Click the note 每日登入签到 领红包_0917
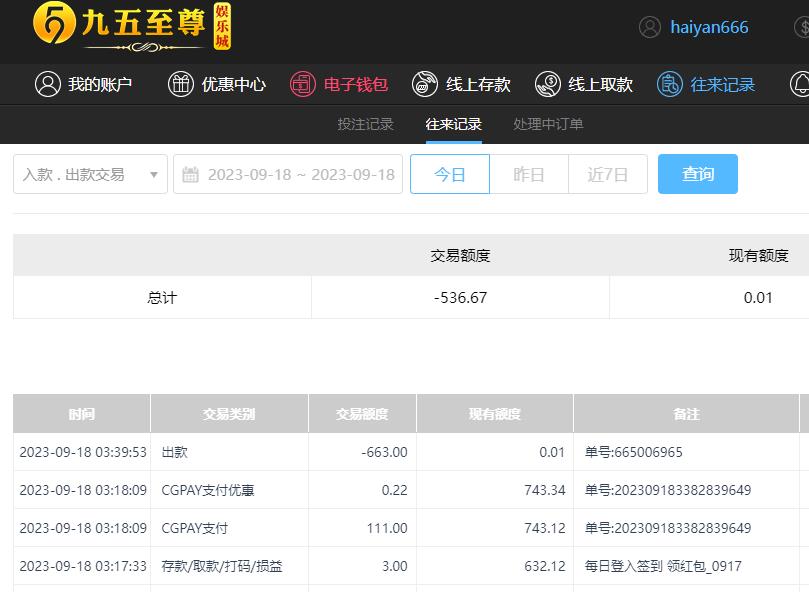Image resolution: width=809 pixels, height=592 pixels. 663,566
